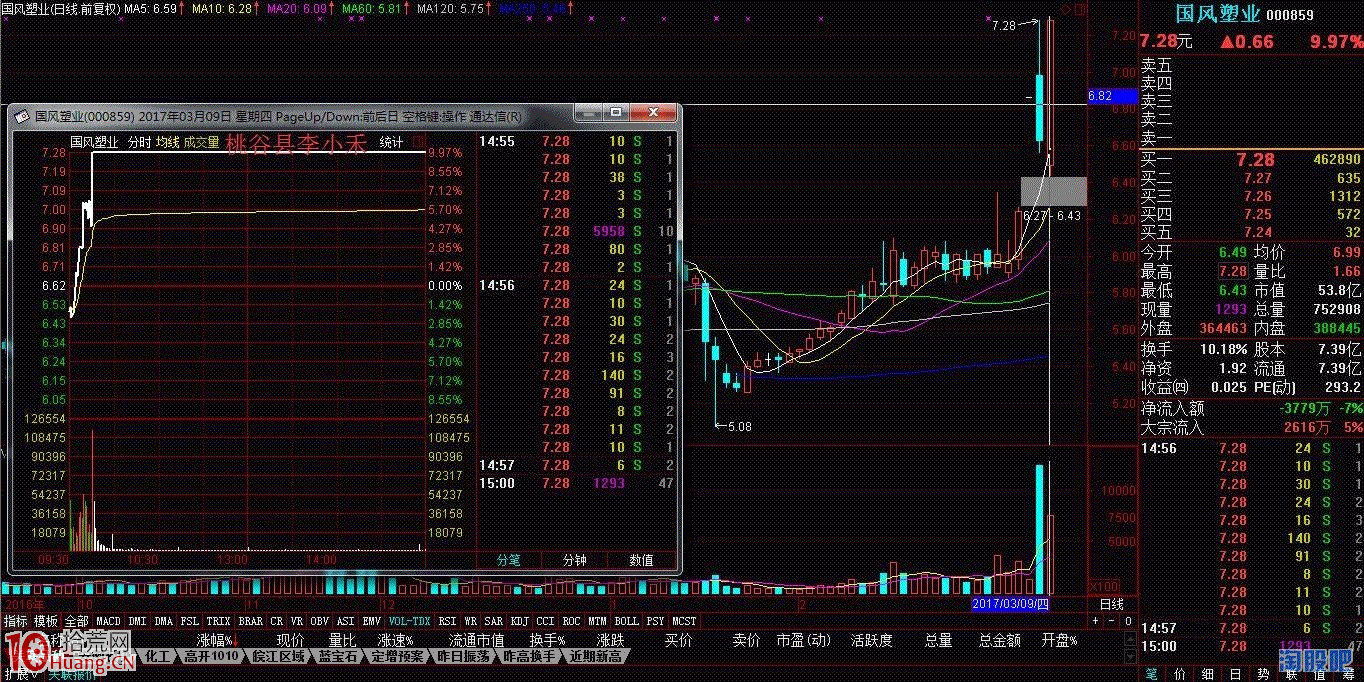Click the 高开1010 sector tab

coord(211,656)
